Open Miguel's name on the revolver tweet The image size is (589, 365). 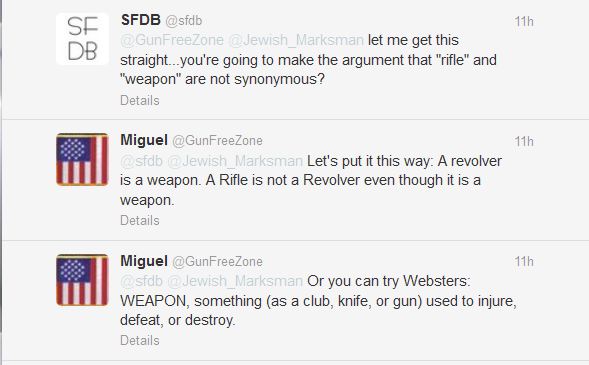[x=144, y=140]
